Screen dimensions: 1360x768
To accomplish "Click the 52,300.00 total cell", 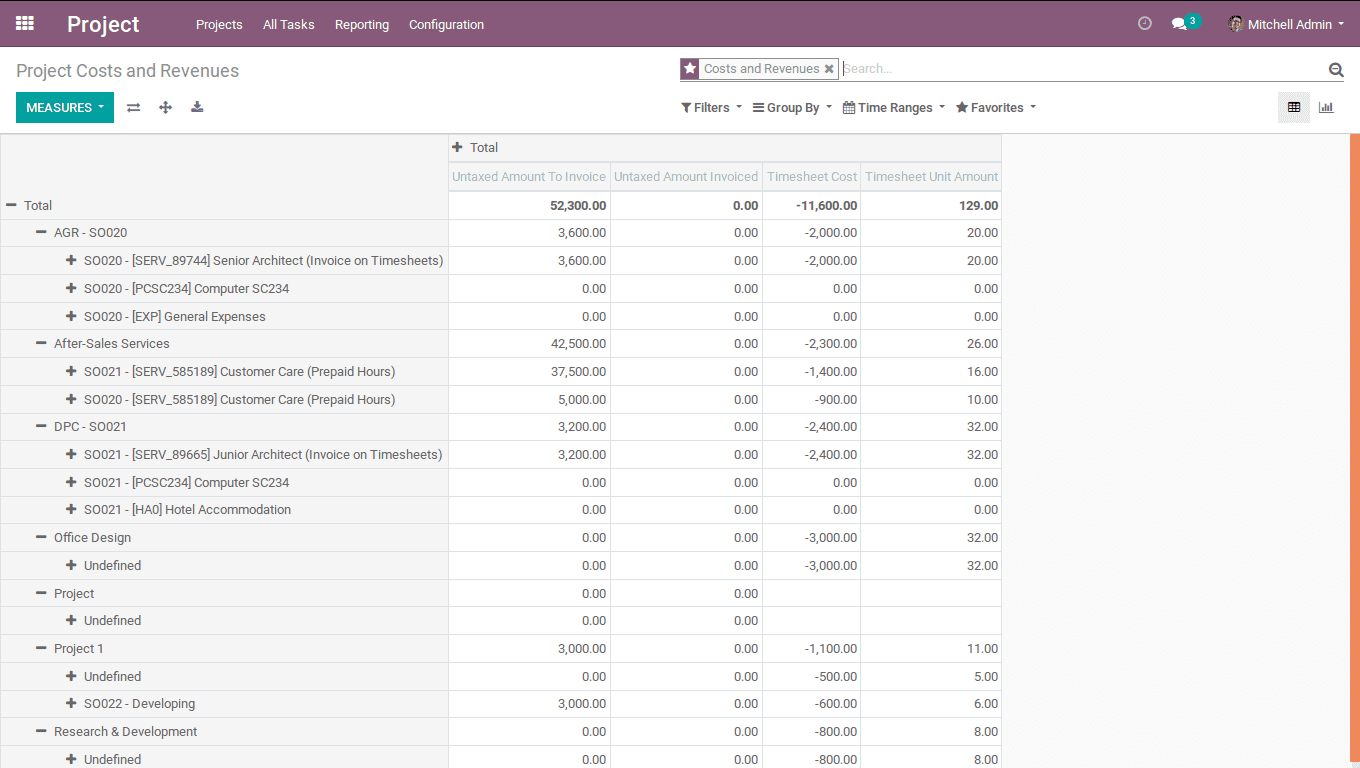I will pos(529,206).
